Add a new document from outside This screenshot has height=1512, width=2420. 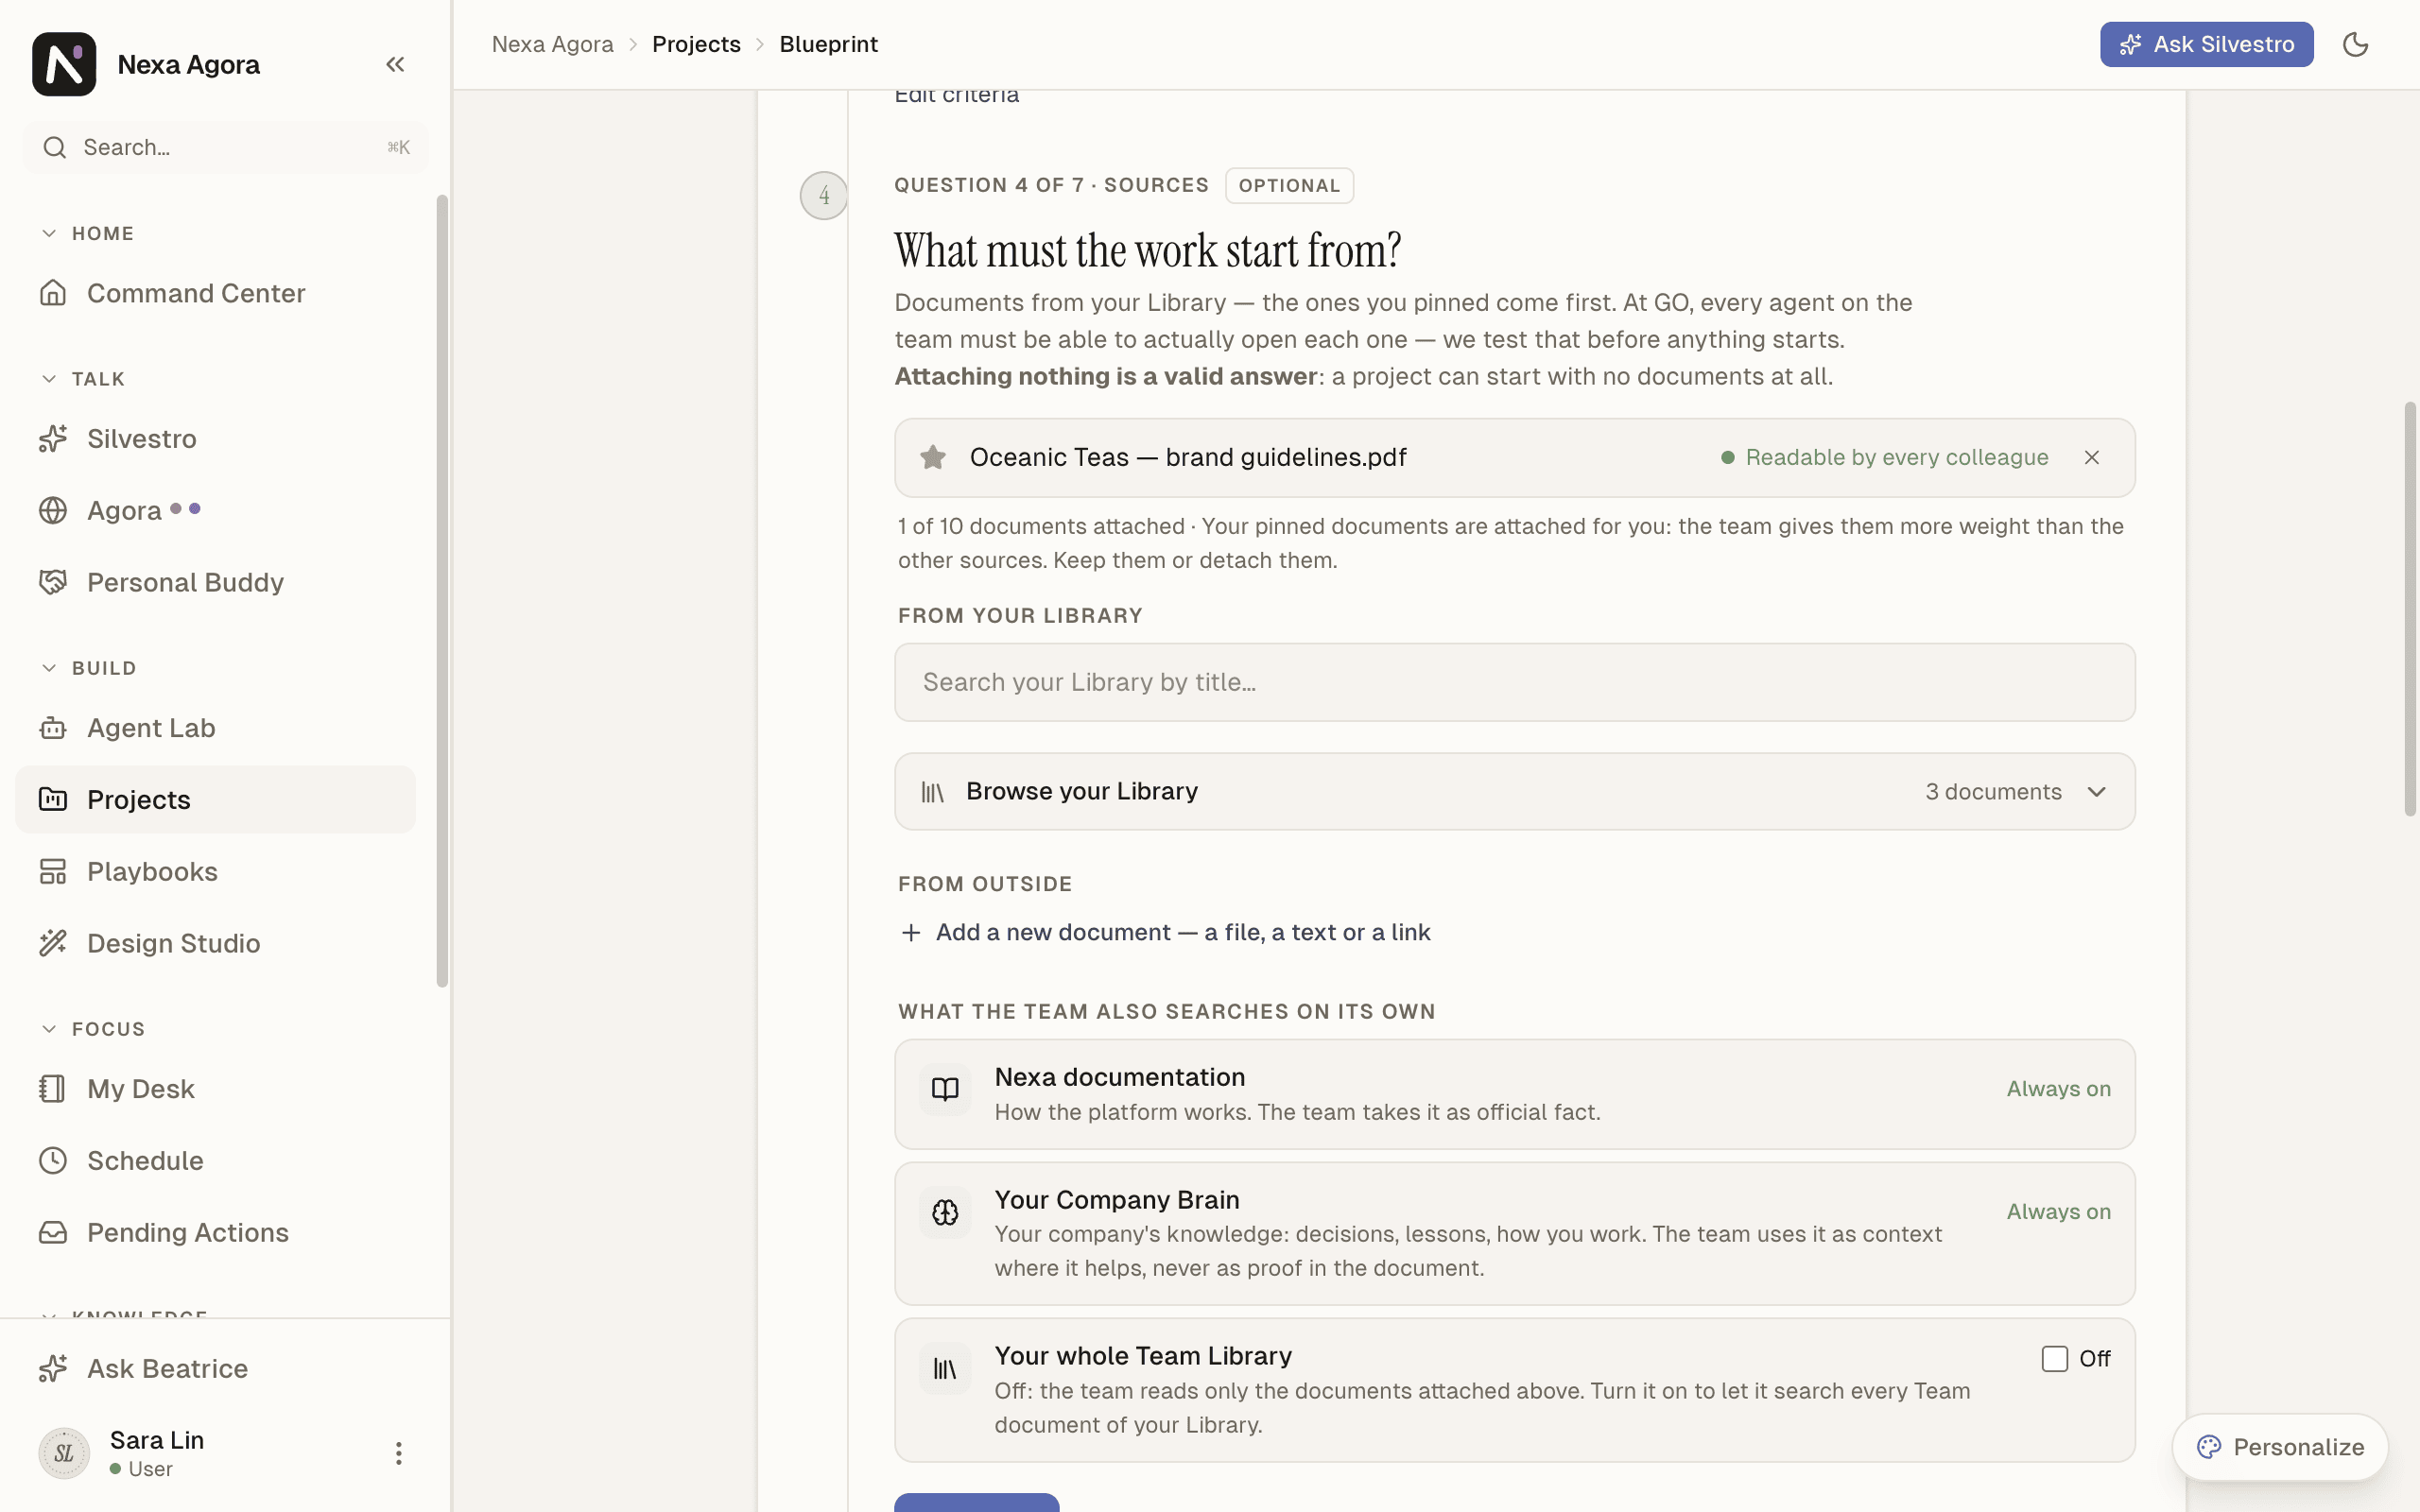(1165, 932)
